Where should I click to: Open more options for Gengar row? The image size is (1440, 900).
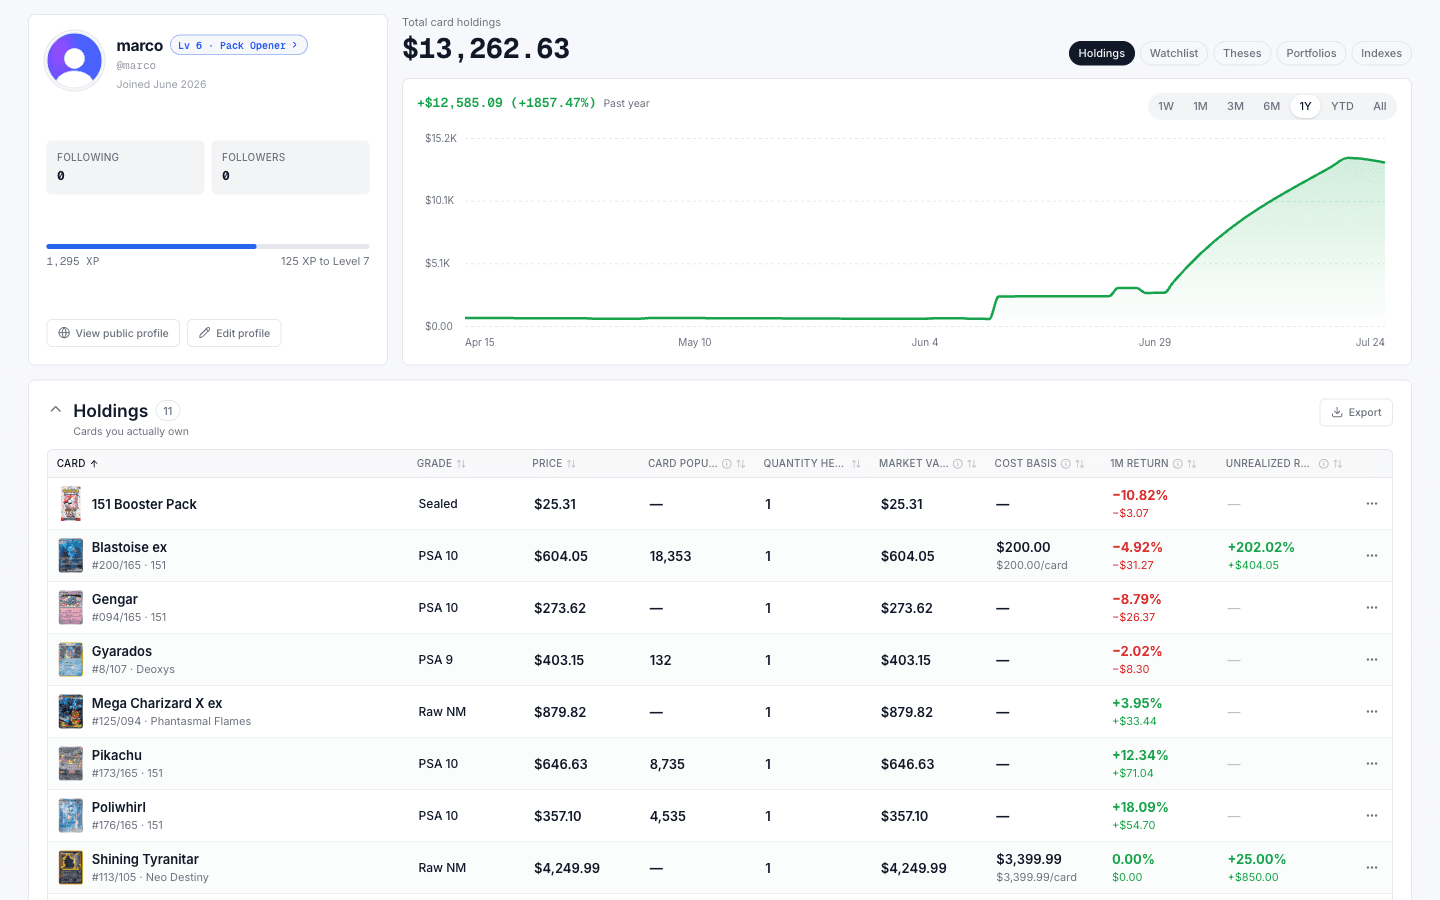coord(1372,608)
